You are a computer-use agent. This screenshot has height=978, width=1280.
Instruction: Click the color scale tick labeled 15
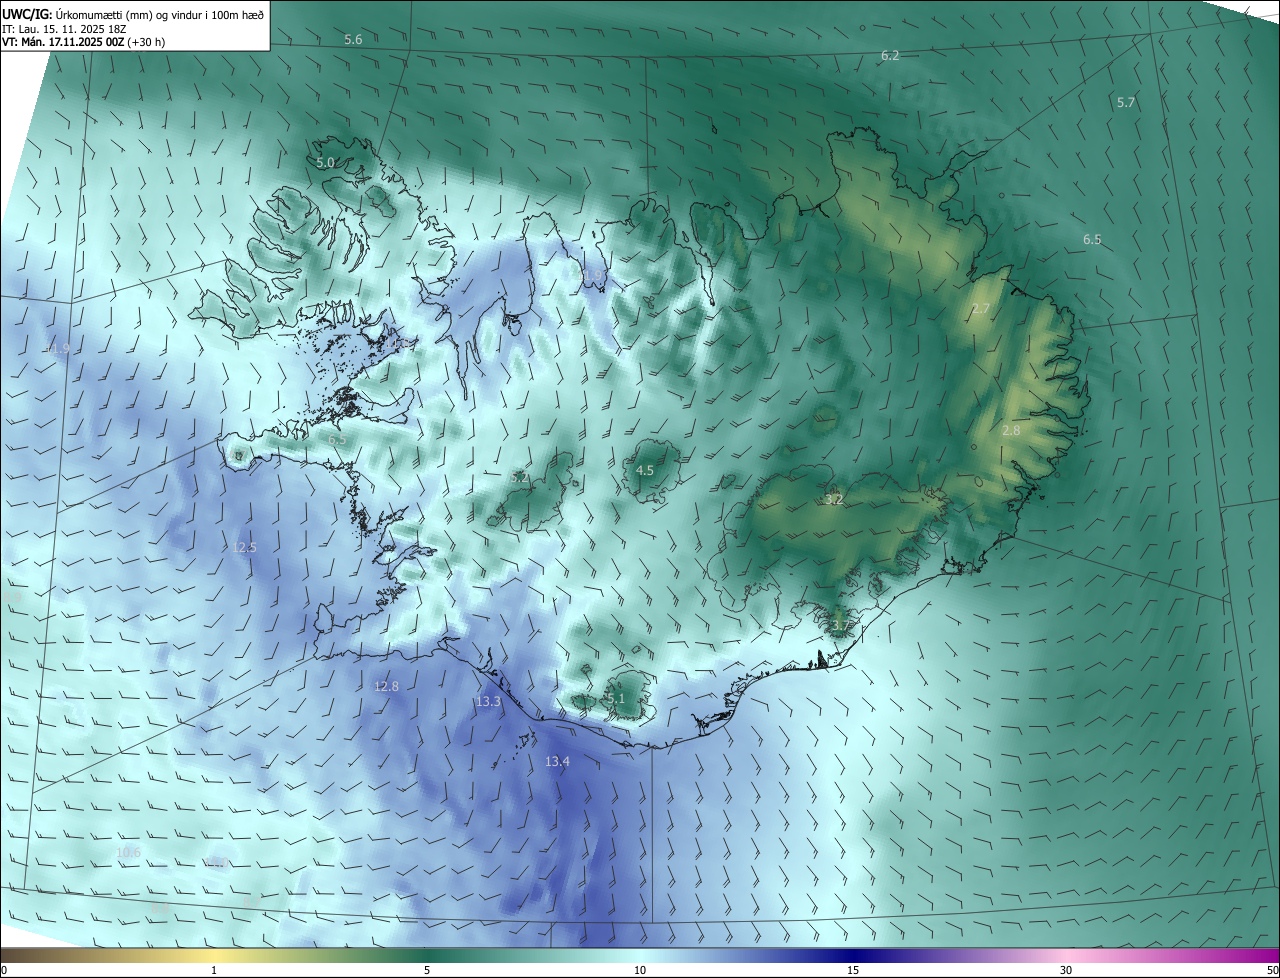pyautogui.click(x=853, y=970)
